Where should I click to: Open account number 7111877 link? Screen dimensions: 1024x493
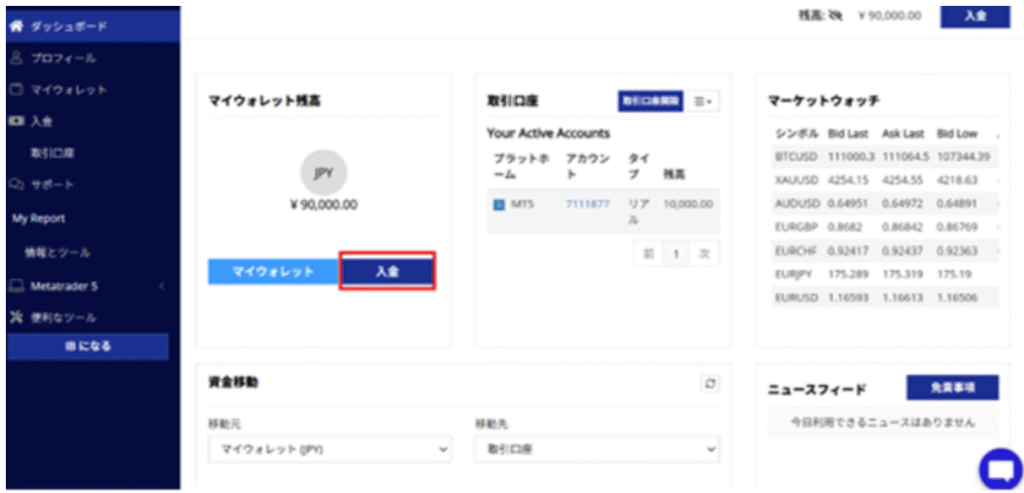(x=587, y=204)
